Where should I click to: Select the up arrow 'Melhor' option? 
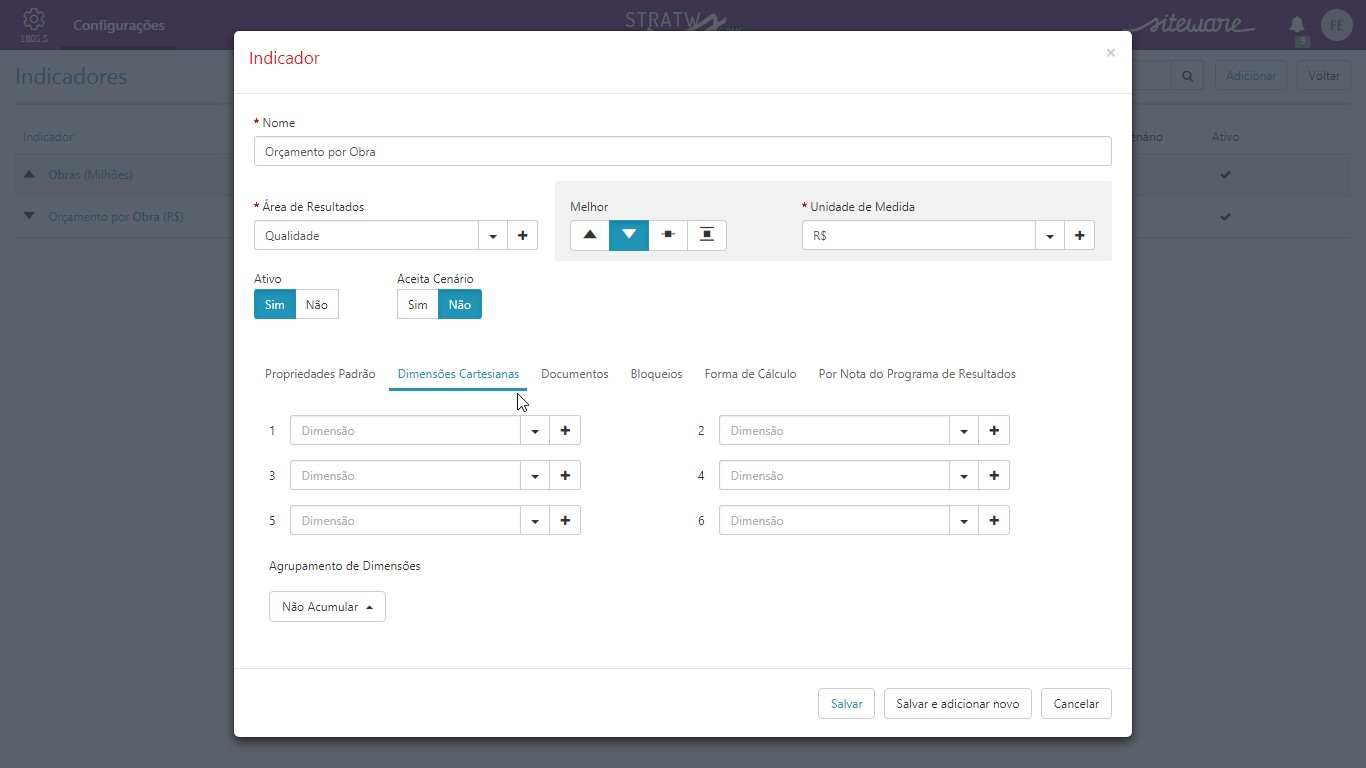point(590,235)
